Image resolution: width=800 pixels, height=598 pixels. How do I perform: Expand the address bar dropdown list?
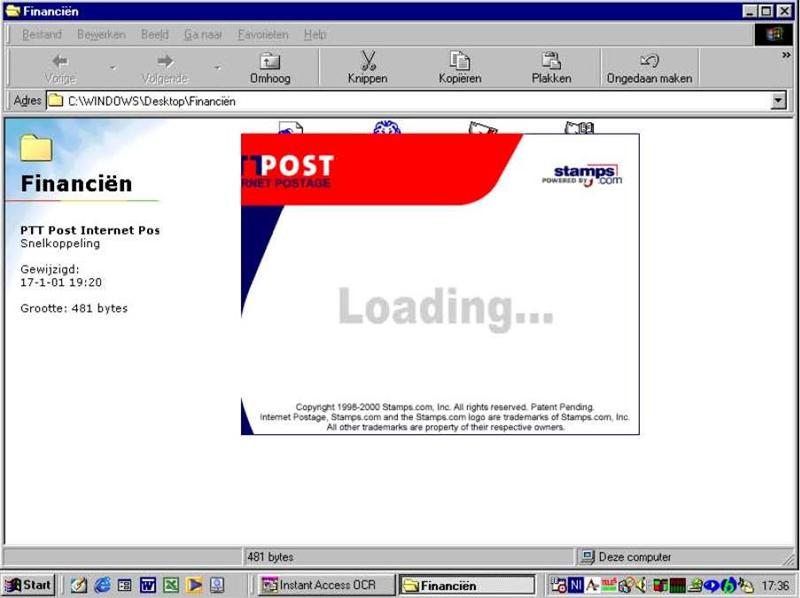pos(778,101)
